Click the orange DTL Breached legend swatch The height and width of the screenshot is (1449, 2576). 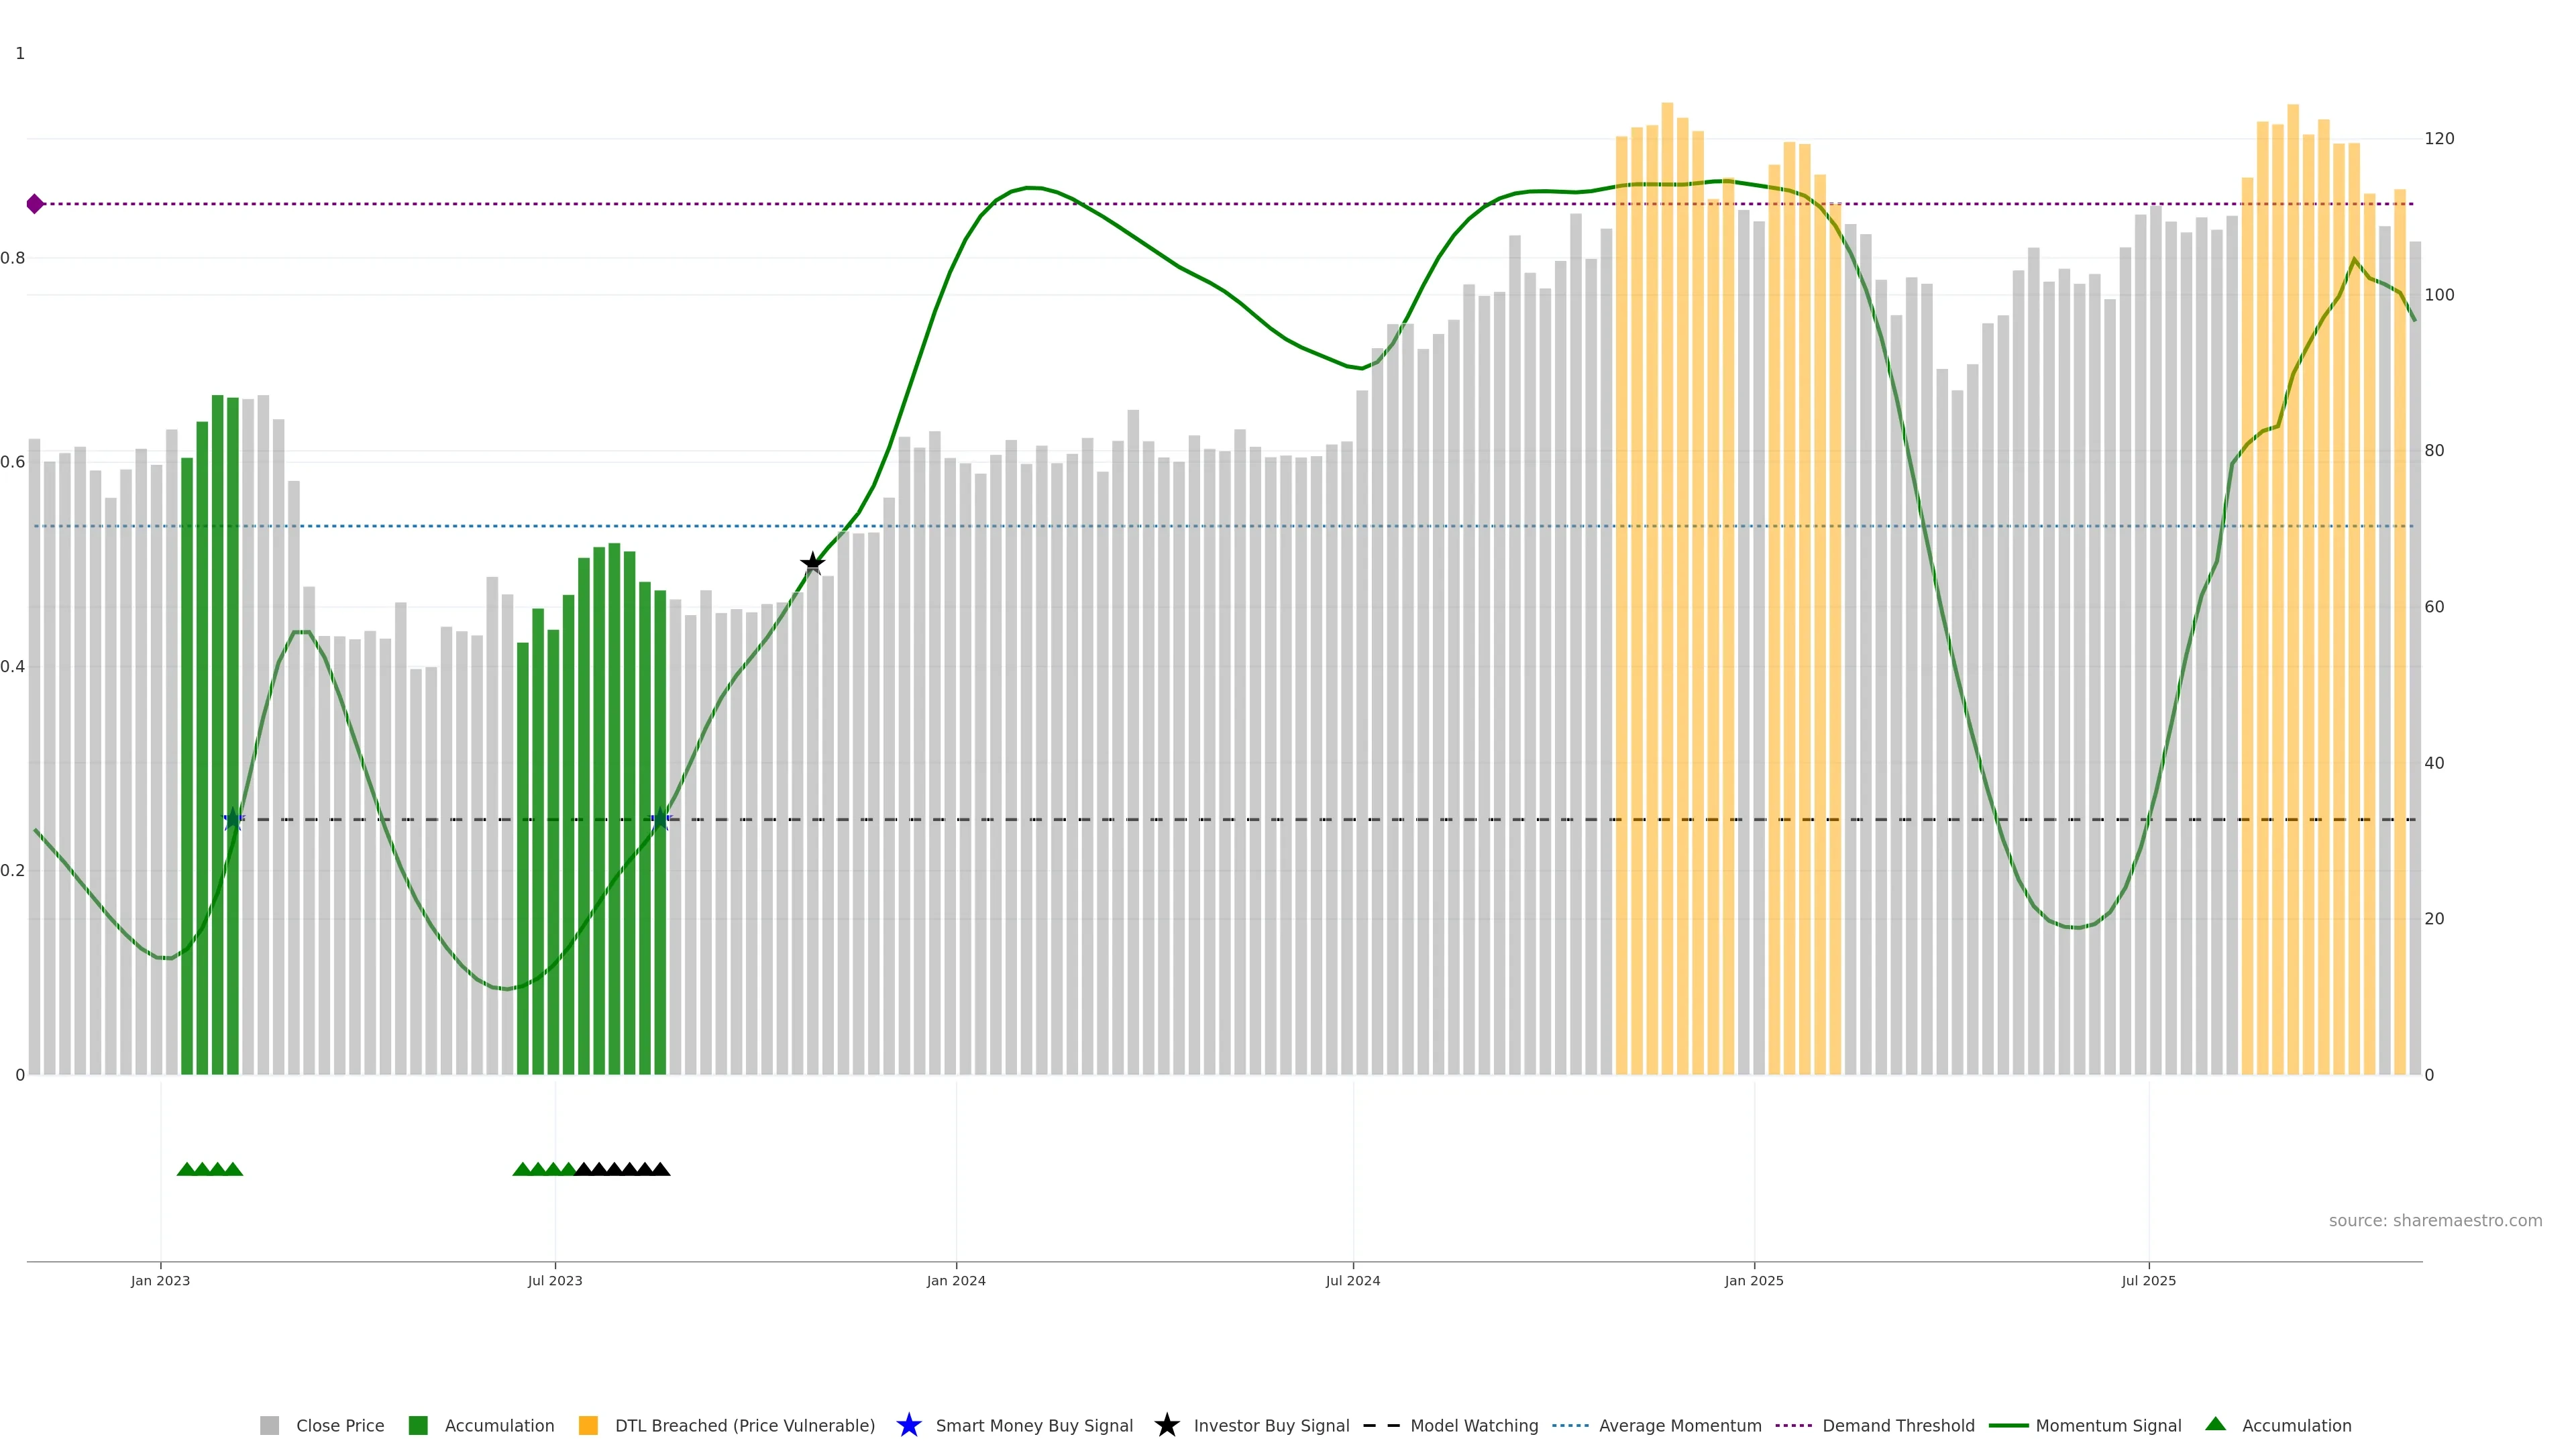pos(588,1426)
